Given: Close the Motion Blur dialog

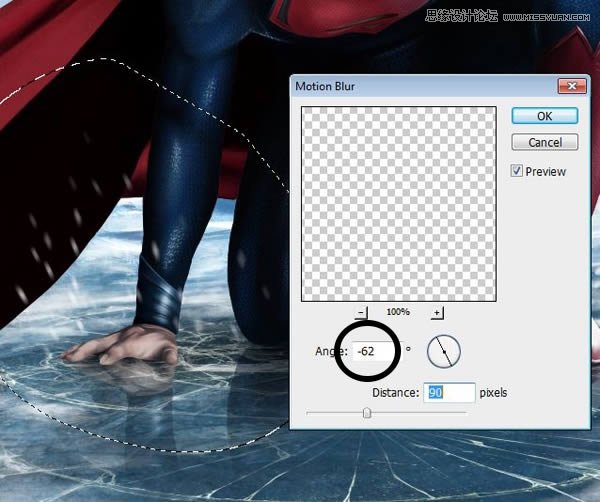Looking at the screenshot, I should click(x=572, y=86).
